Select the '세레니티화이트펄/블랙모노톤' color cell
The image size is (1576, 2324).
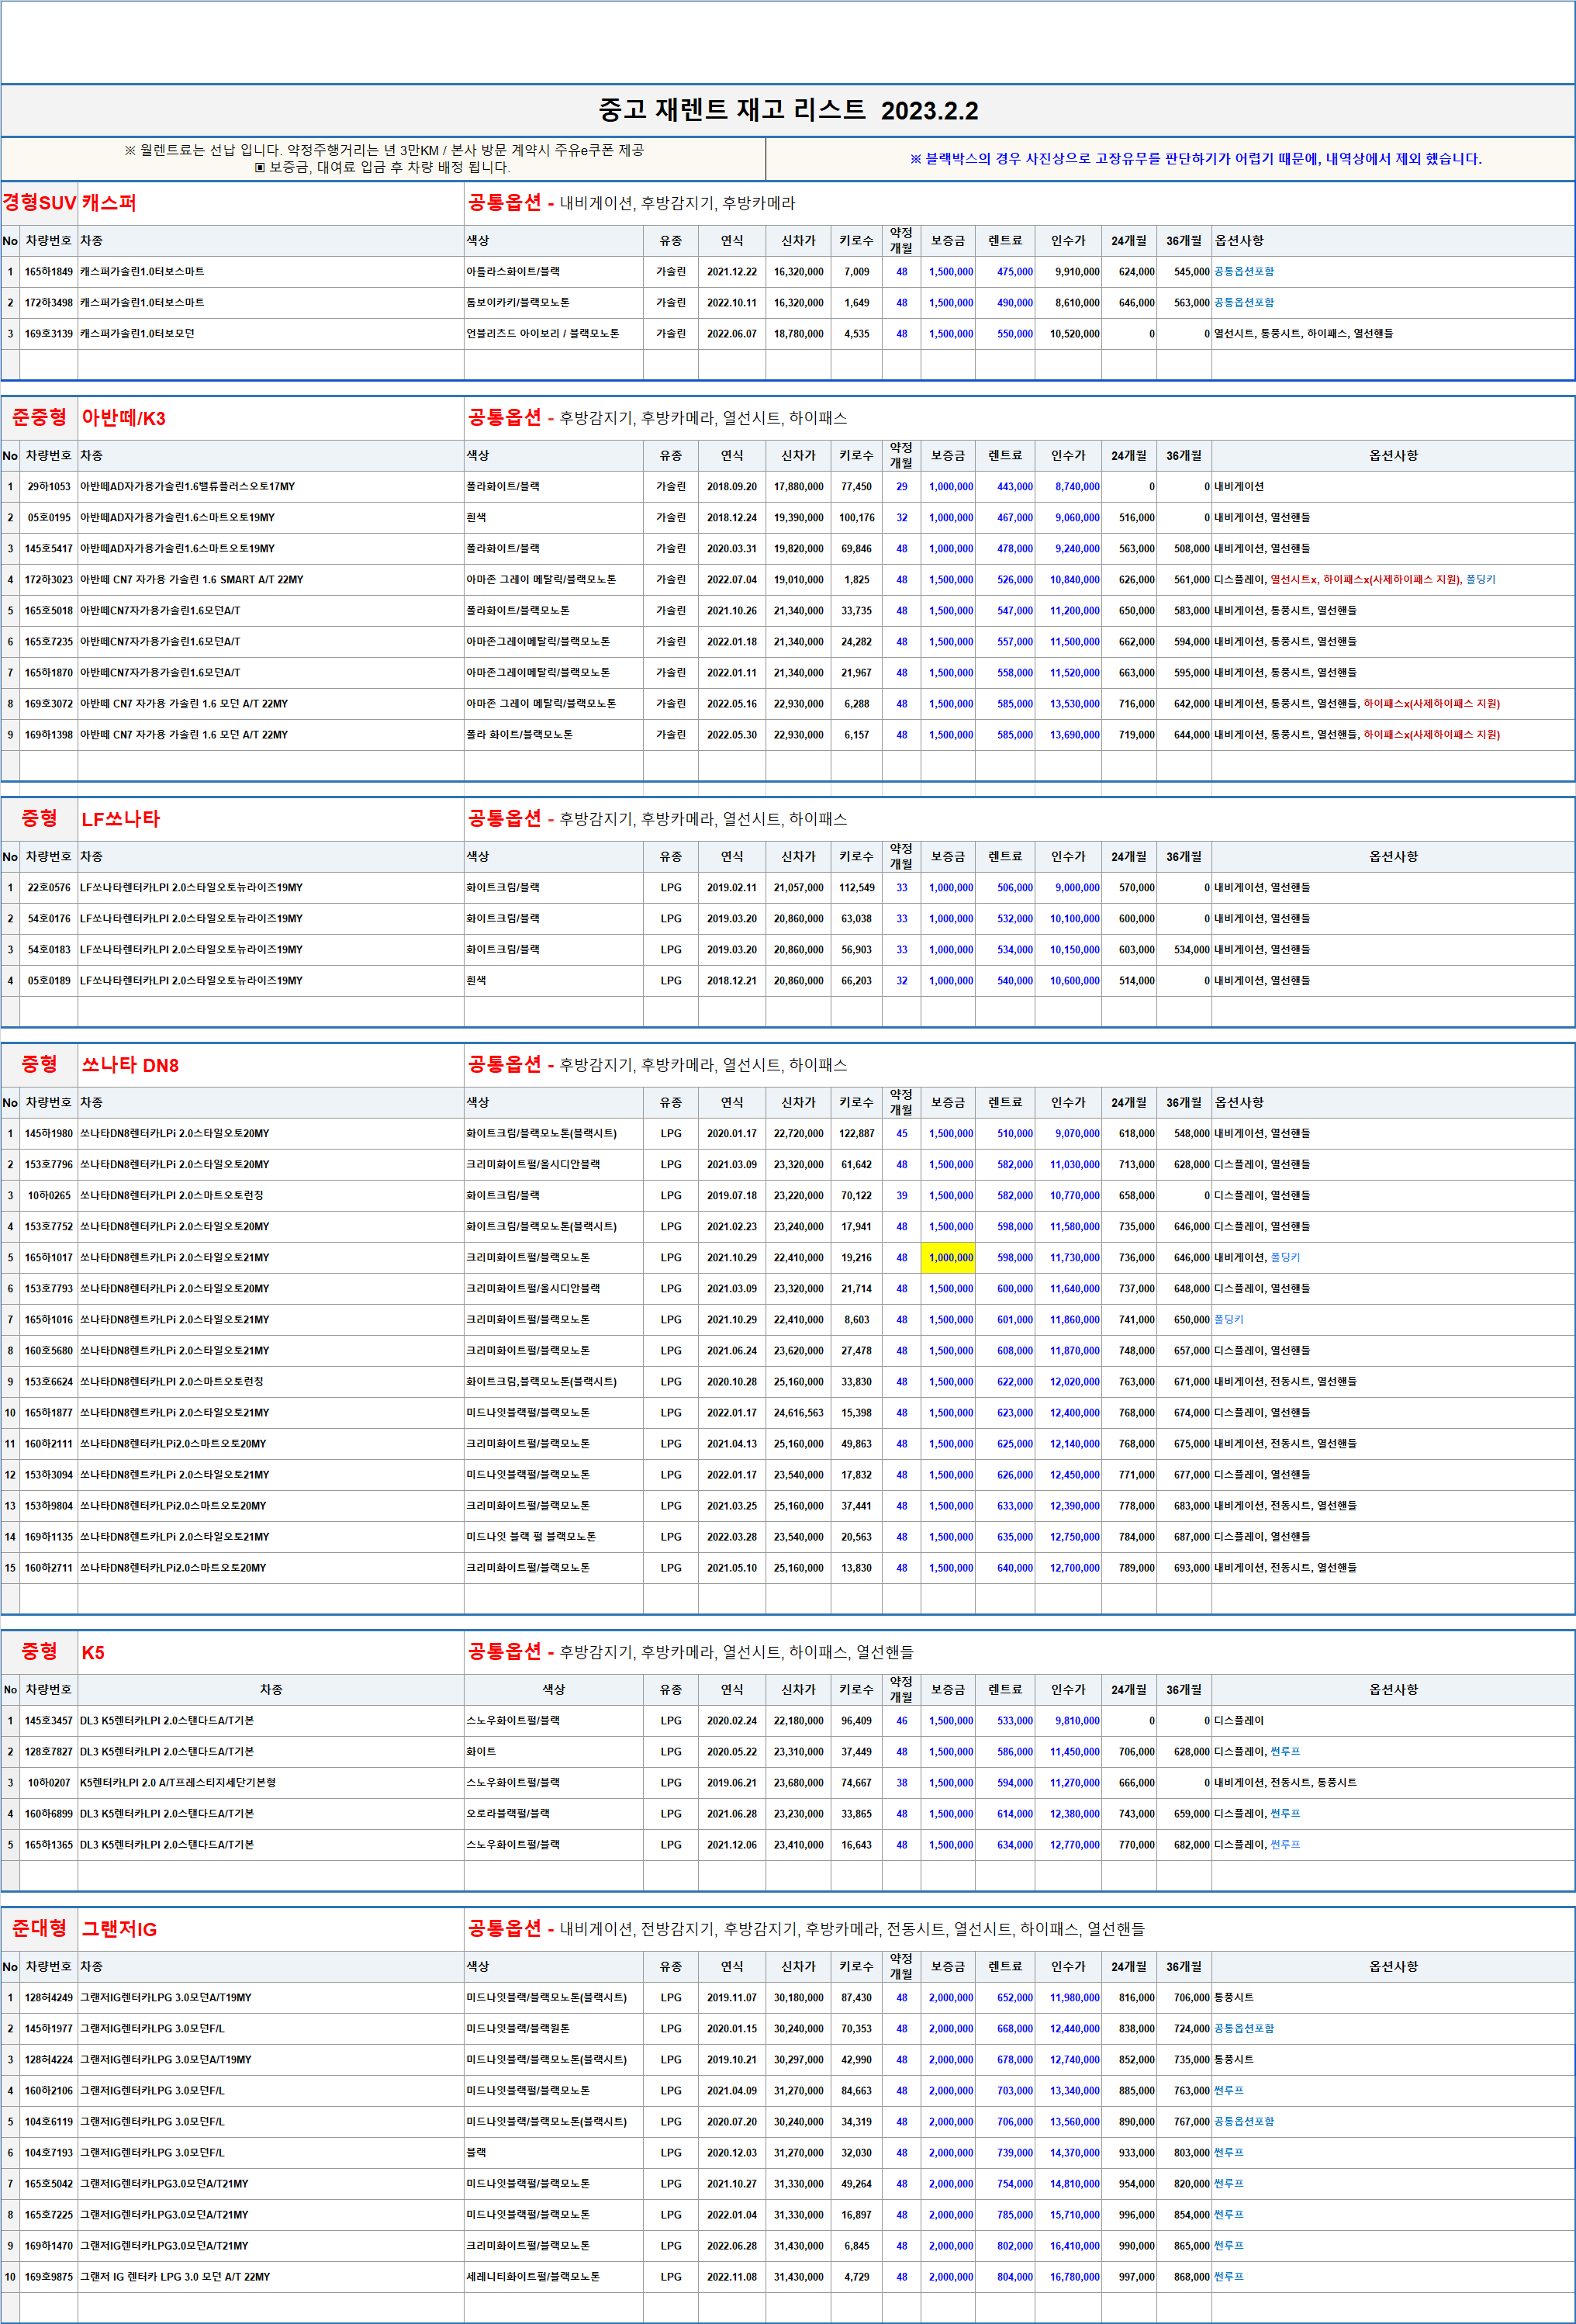pyautogui.click(x=554, y=2277)
